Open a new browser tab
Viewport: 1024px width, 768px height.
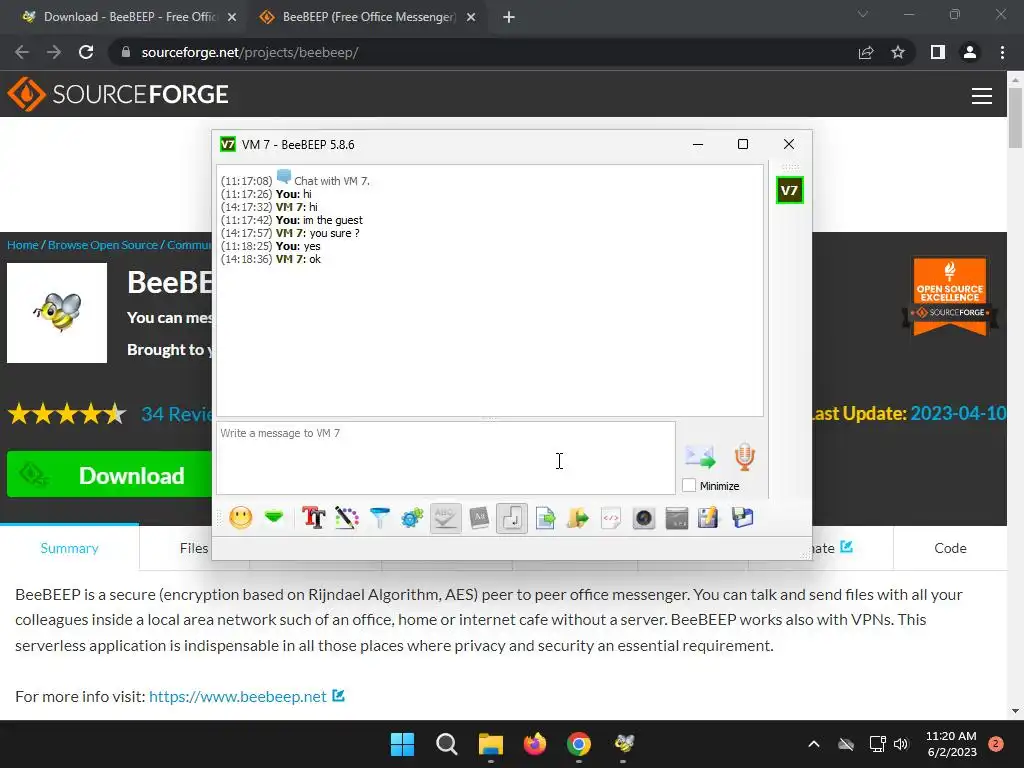pos(509,18)
